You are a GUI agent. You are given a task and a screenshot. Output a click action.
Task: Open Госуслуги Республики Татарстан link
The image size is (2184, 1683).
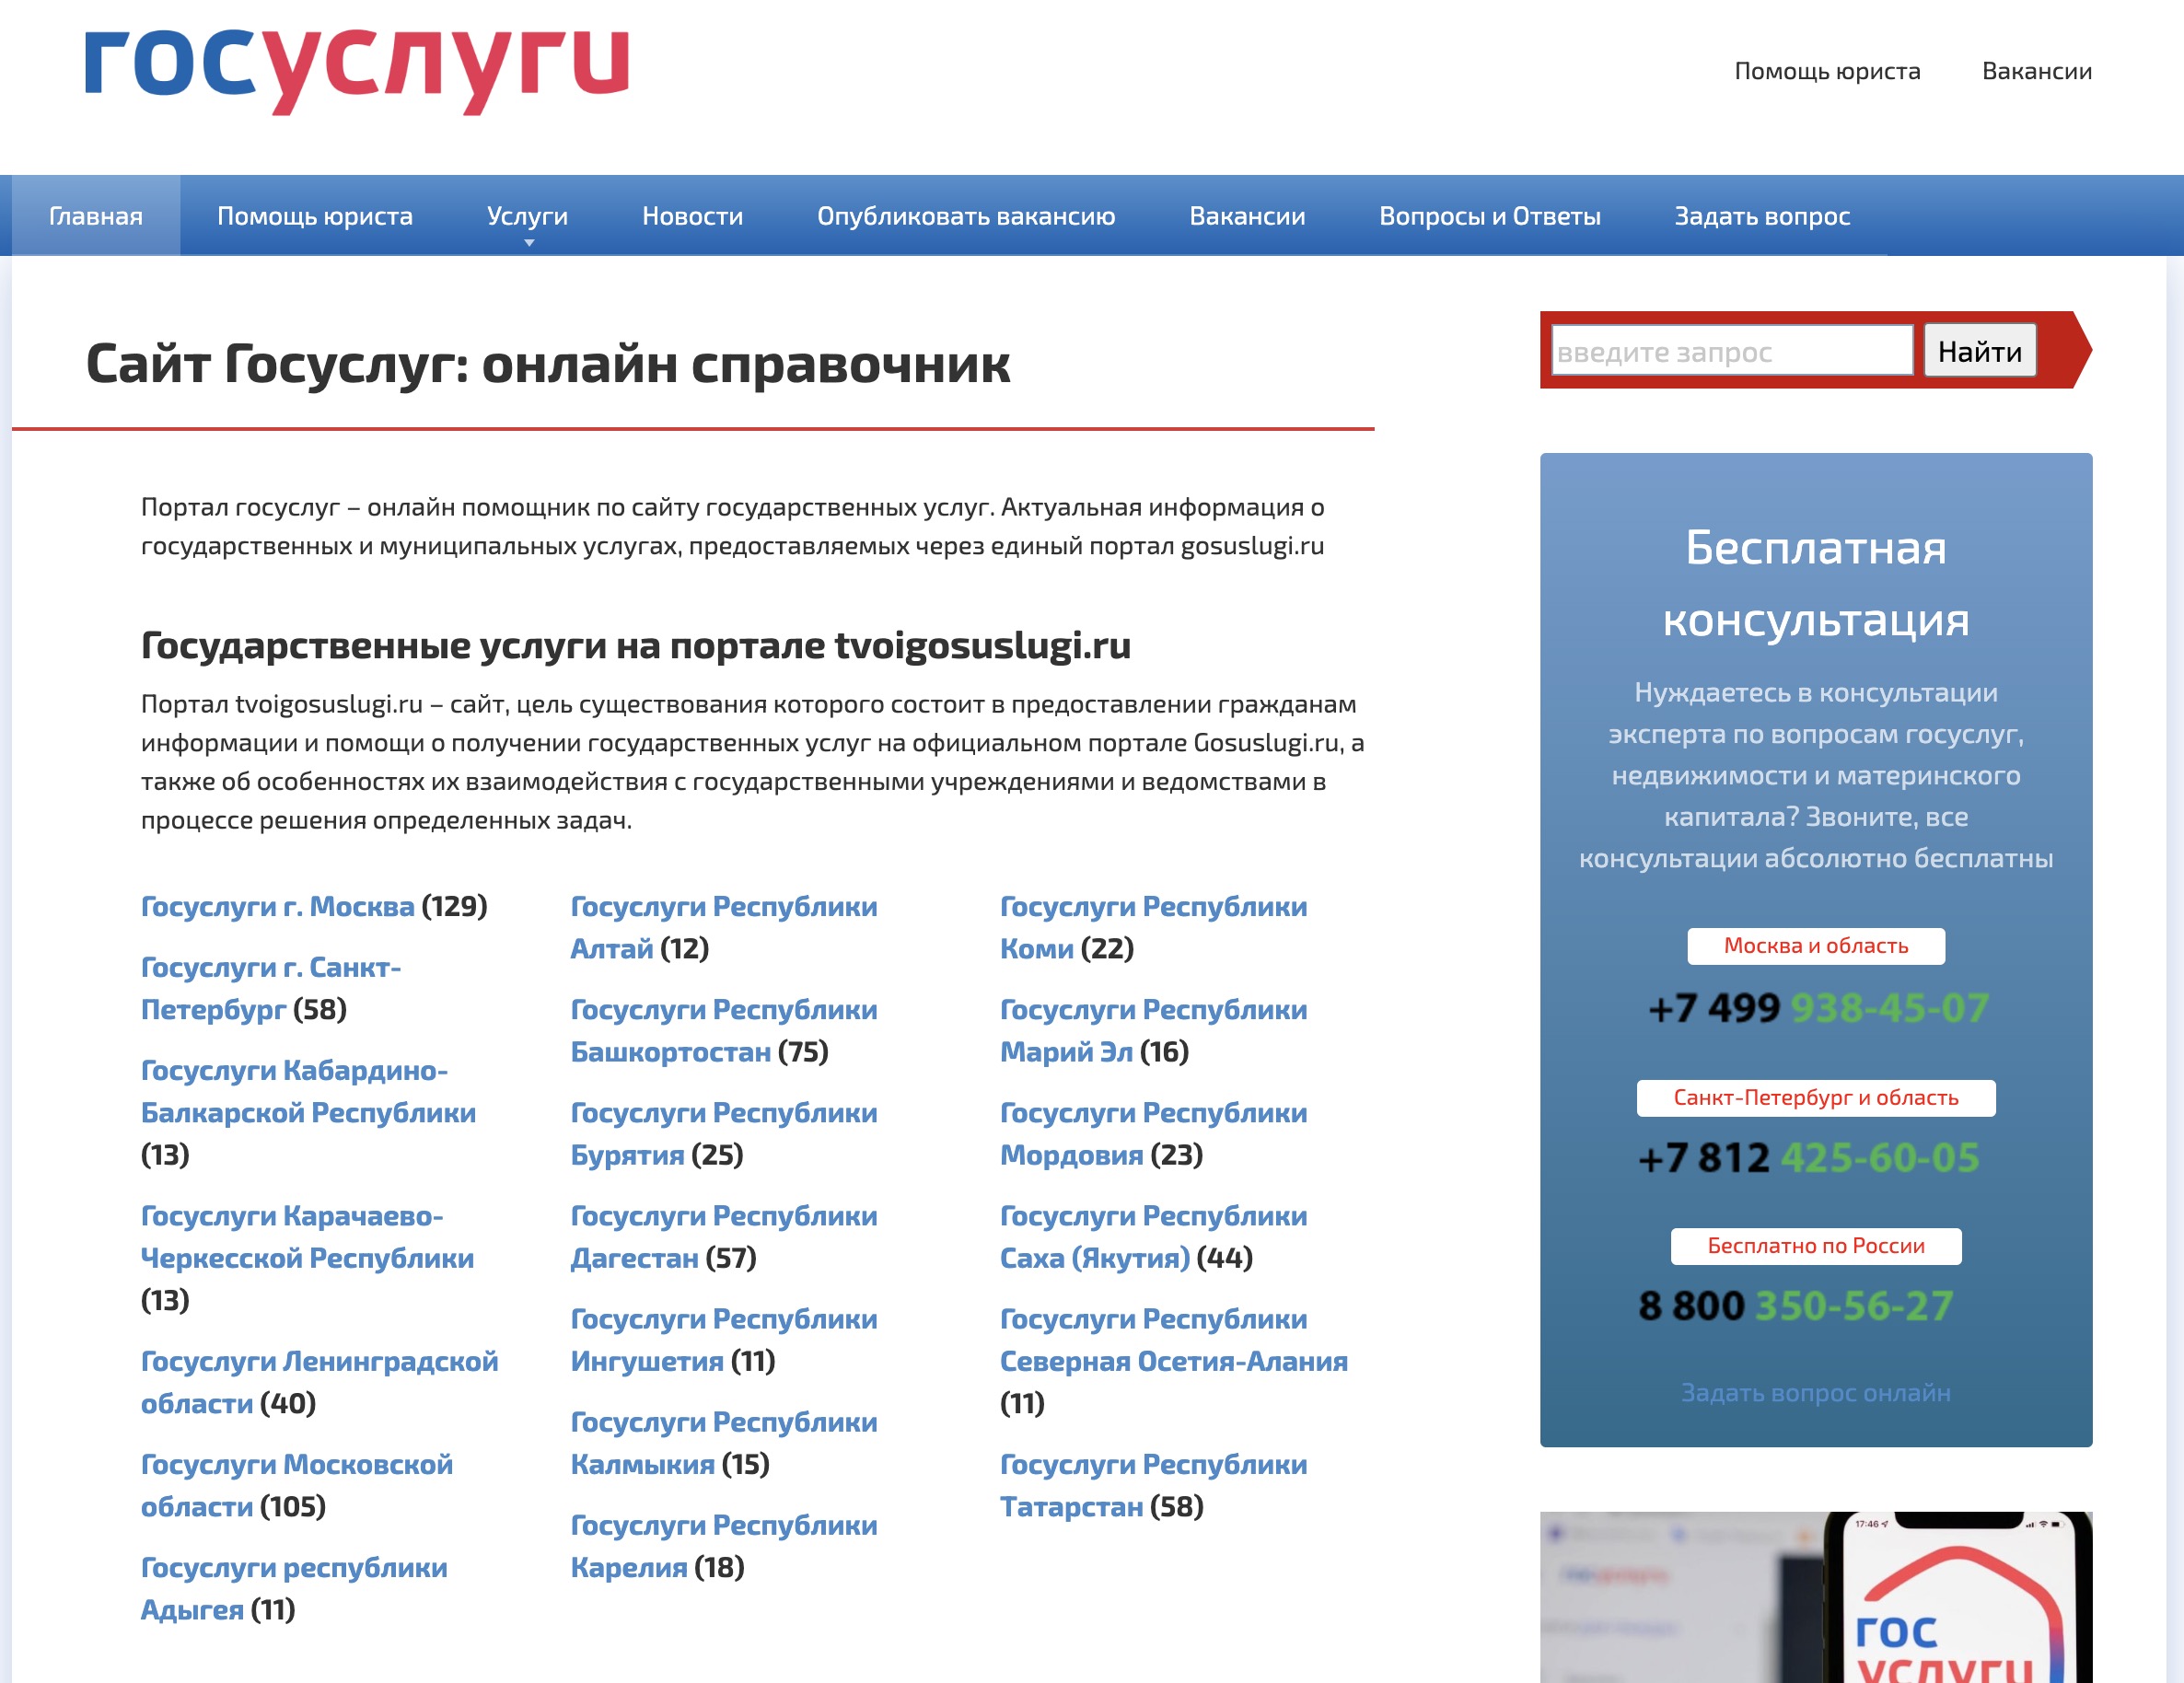pyautogui.click(x=1154, y=1485)
